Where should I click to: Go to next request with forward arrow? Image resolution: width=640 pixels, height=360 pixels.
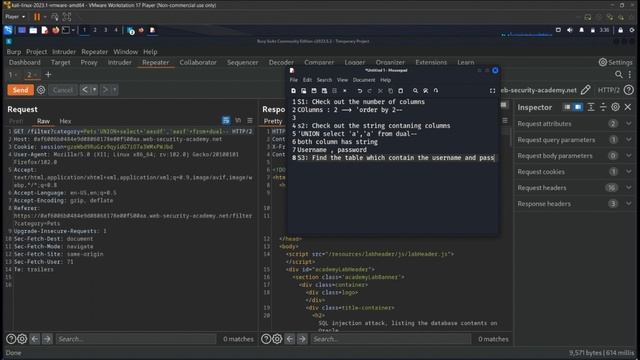point(105,90)
